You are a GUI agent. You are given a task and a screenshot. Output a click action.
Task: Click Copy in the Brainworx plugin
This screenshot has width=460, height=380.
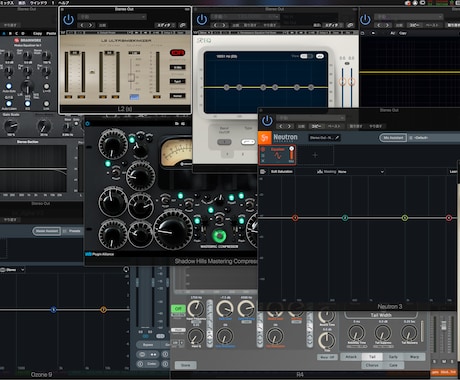point(37,33)
